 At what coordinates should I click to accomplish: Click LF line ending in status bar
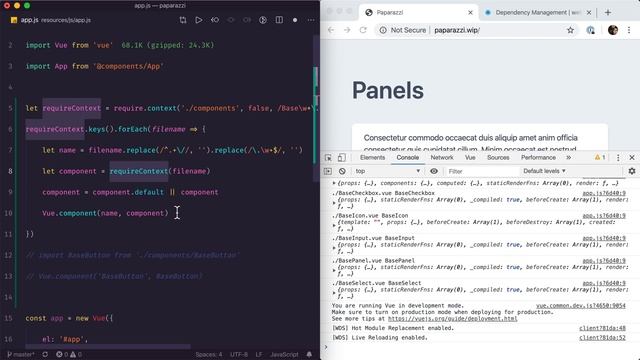259,354
